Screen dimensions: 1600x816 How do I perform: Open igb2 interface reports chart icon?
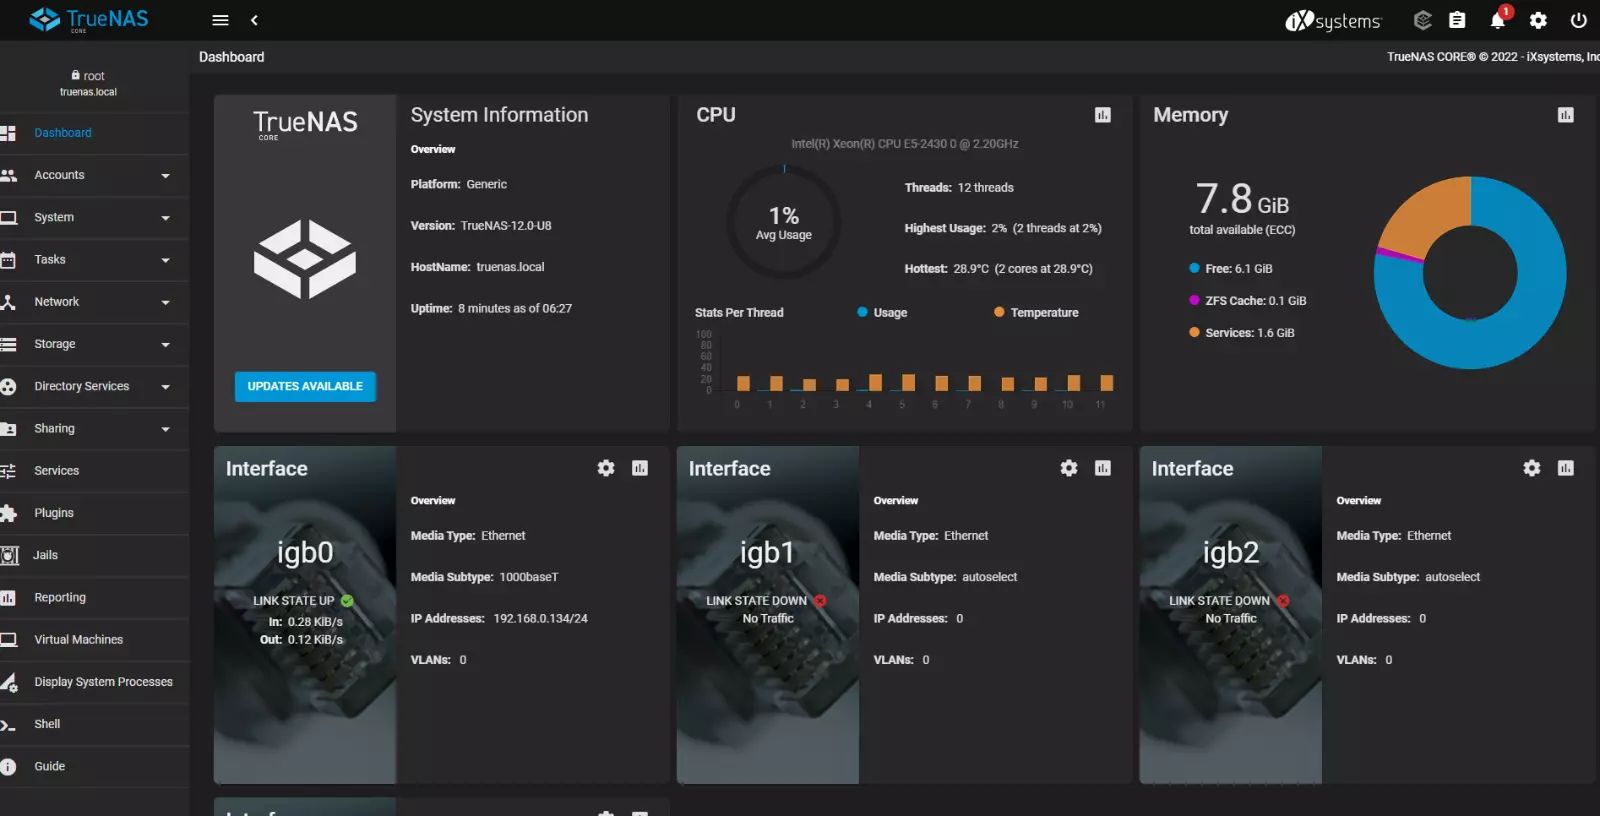(x=1566, y=468)
